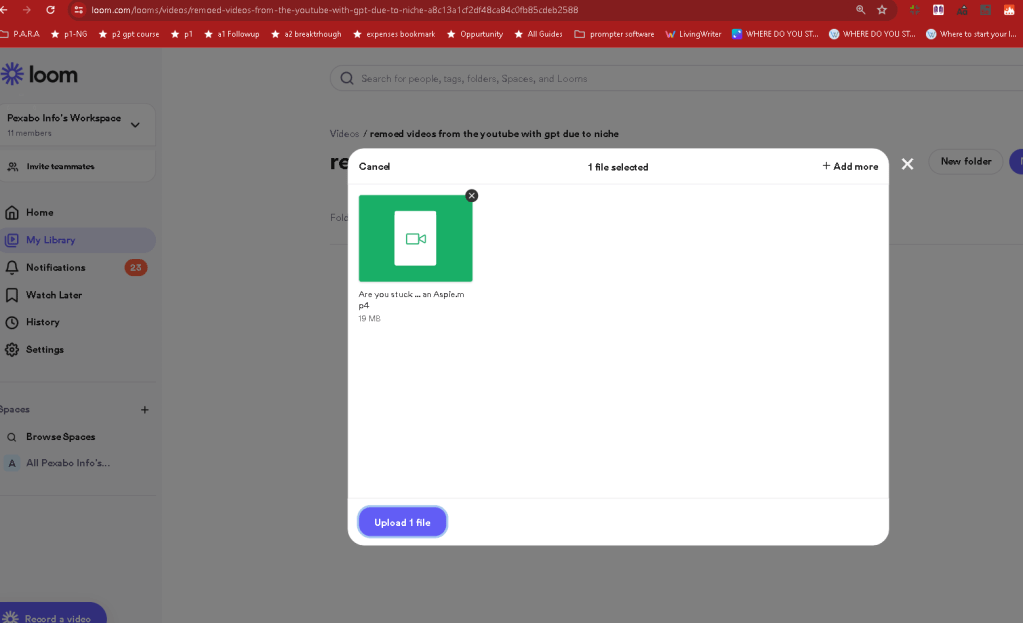Open the Where to start your bookmark
The image size is (1023, 623).
coord(971,34)
